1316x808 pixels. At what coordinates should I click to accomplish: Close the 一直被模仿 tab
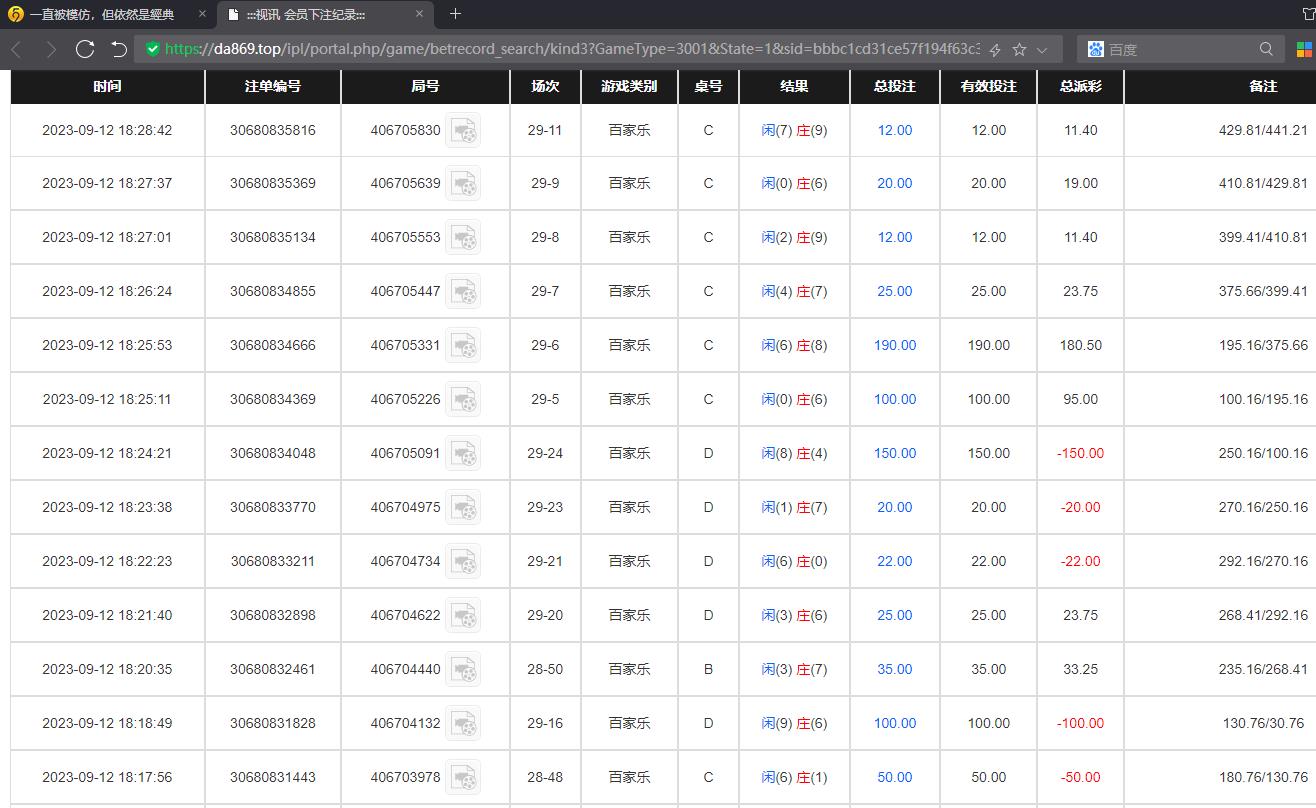pos(201,14)
